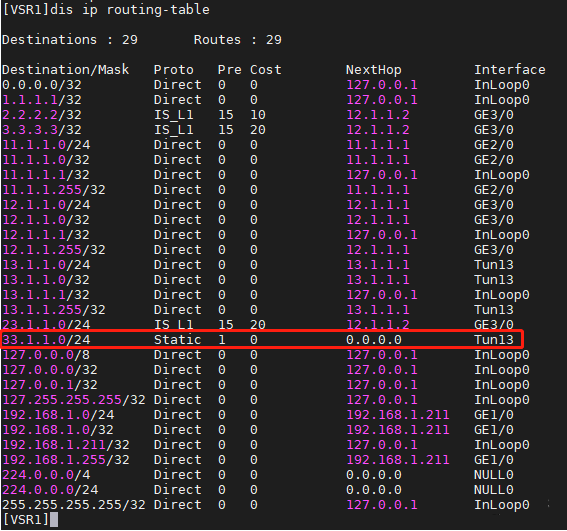Click the 'Destinations : 29' summary text
567x531 pixels.
[70, 39]
